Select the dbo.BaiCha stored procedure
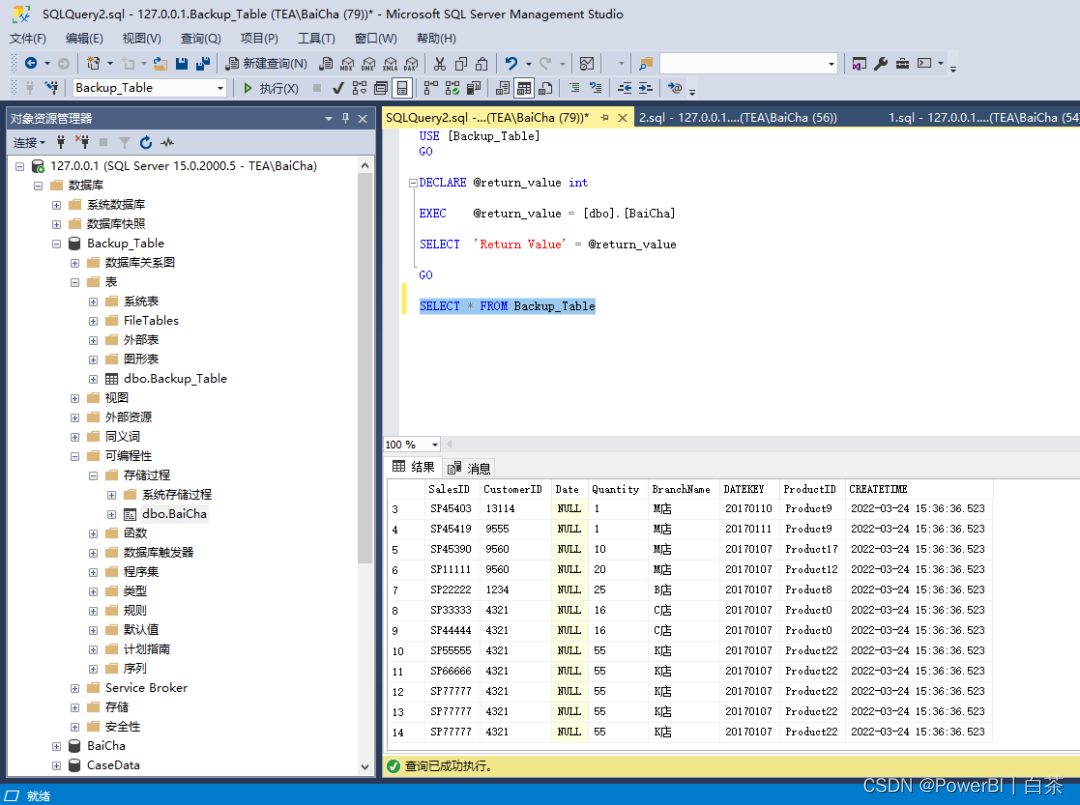Image resolution: width=1080 pixels, height=805 pixels. pos(174,514)
